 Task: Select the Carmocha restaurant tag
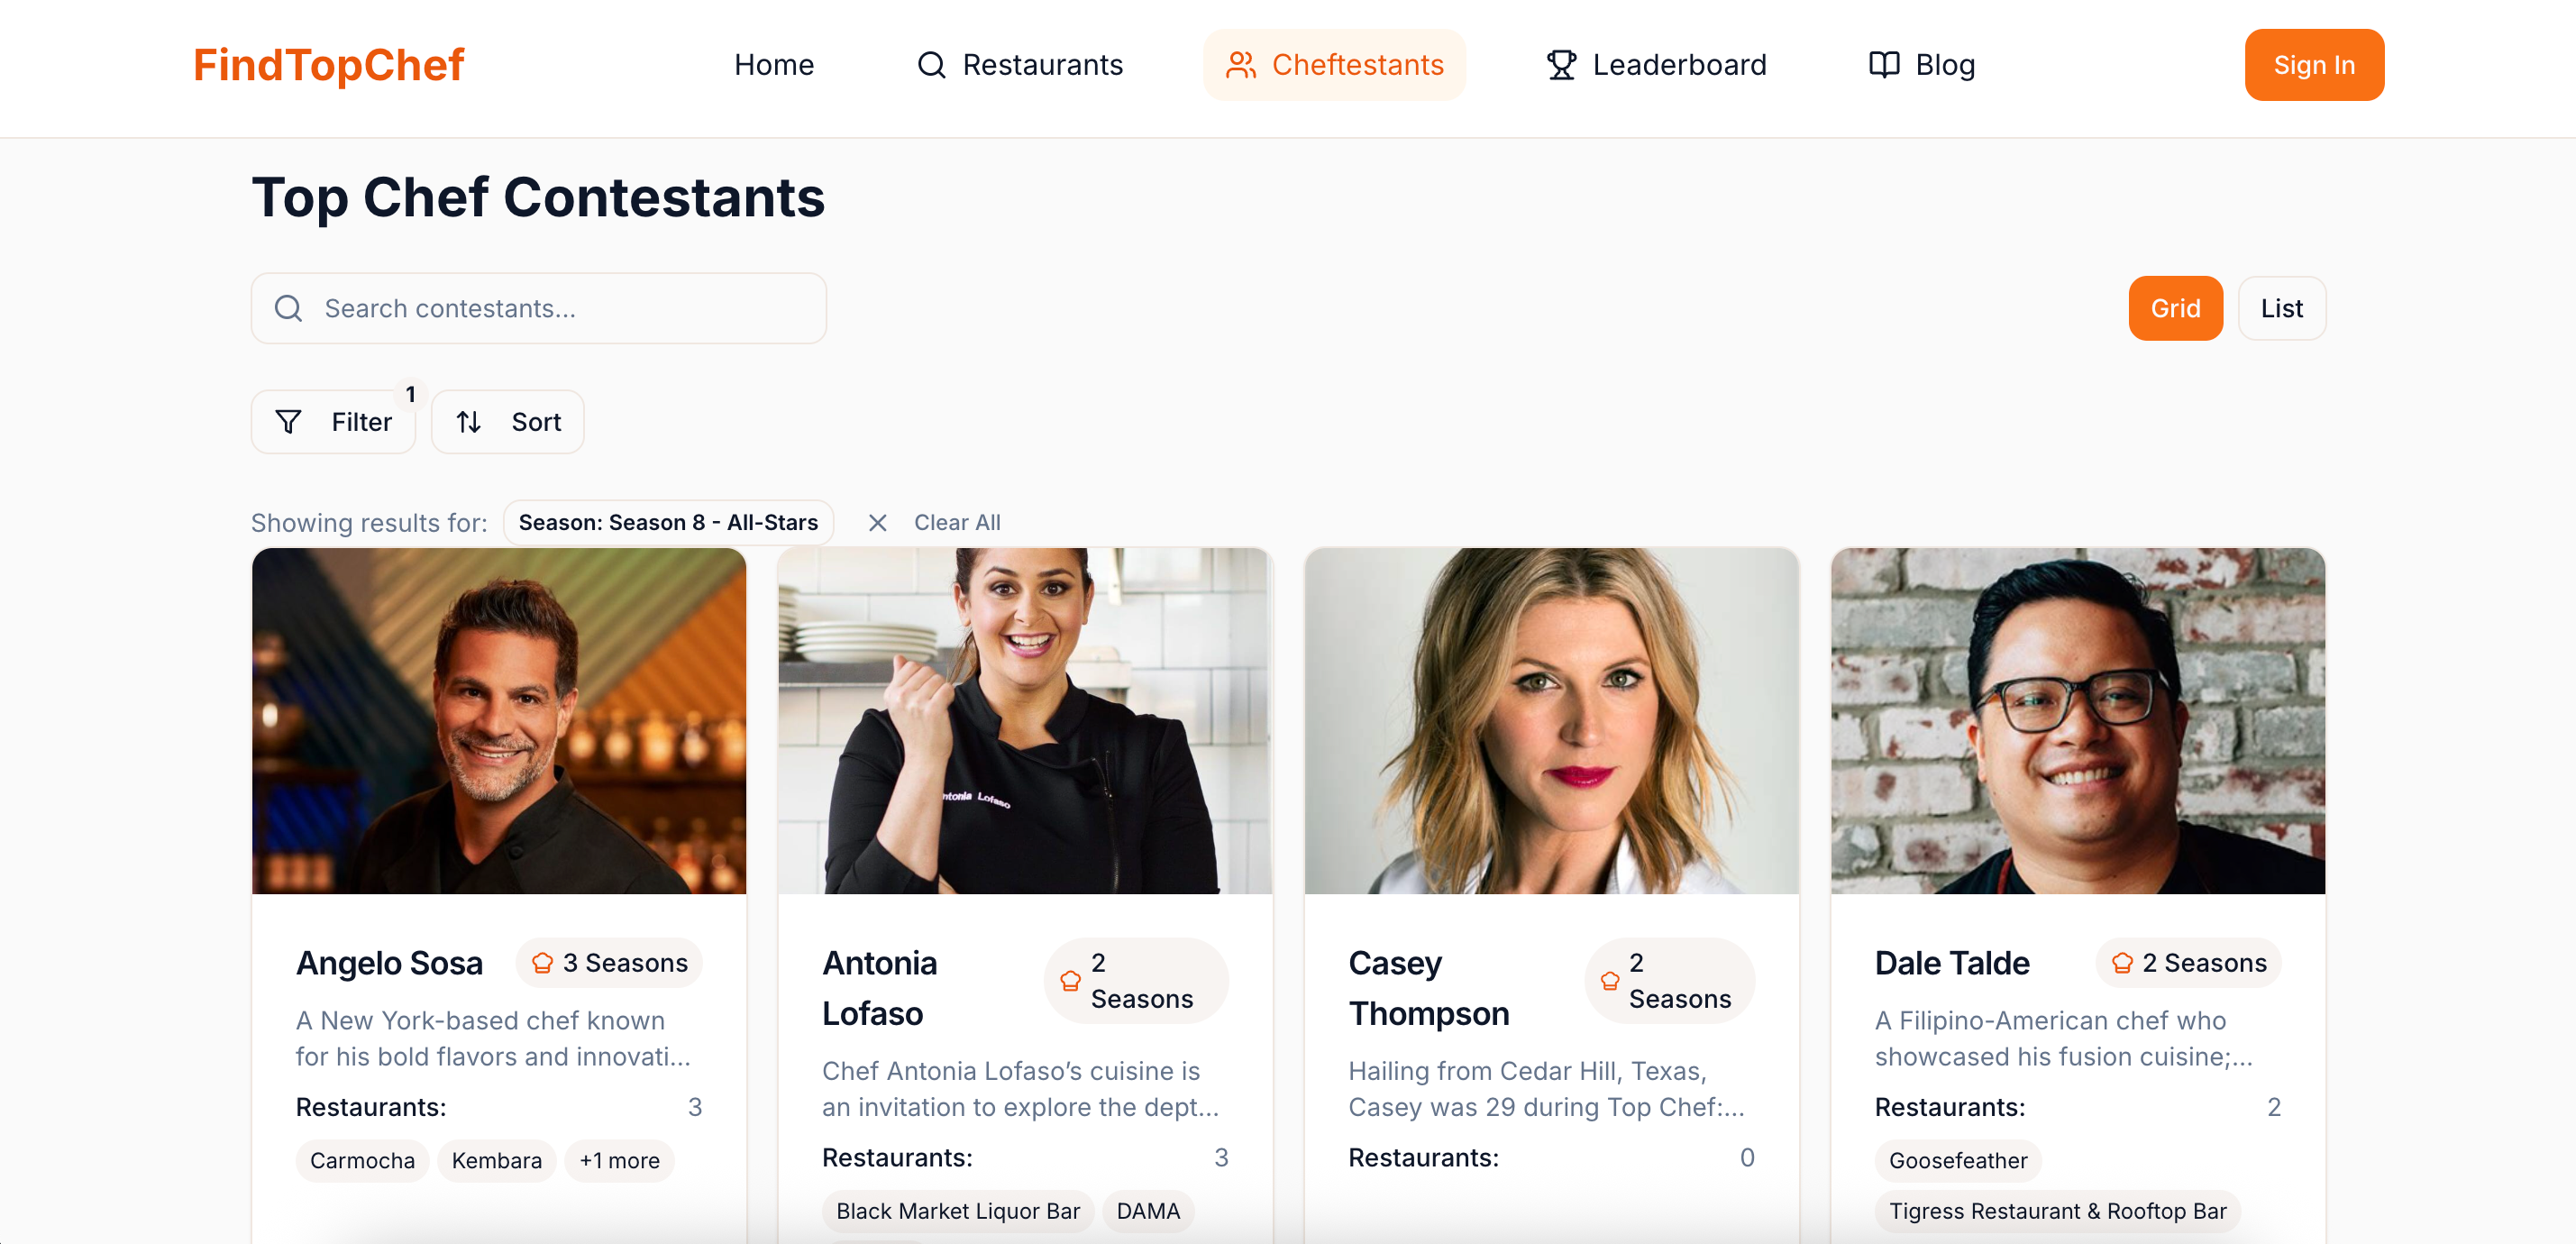(x=362, y=1160)
